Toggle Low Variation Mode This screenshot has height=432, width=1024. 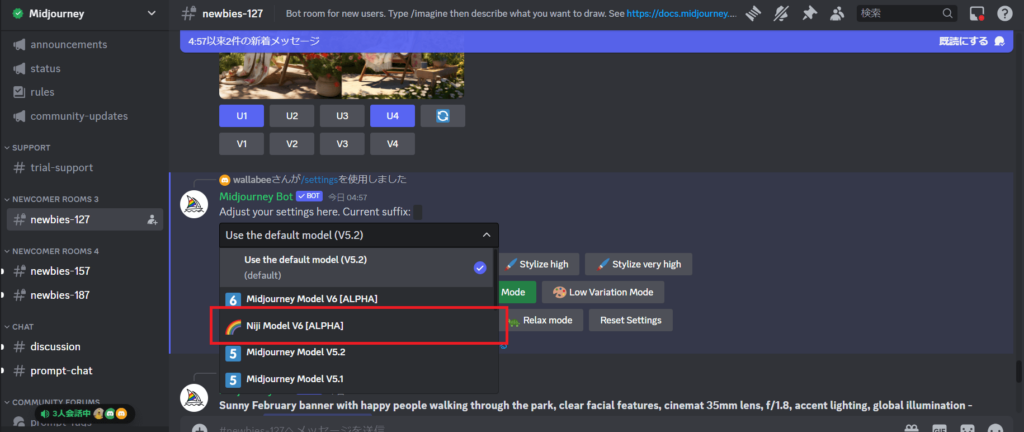603,292
